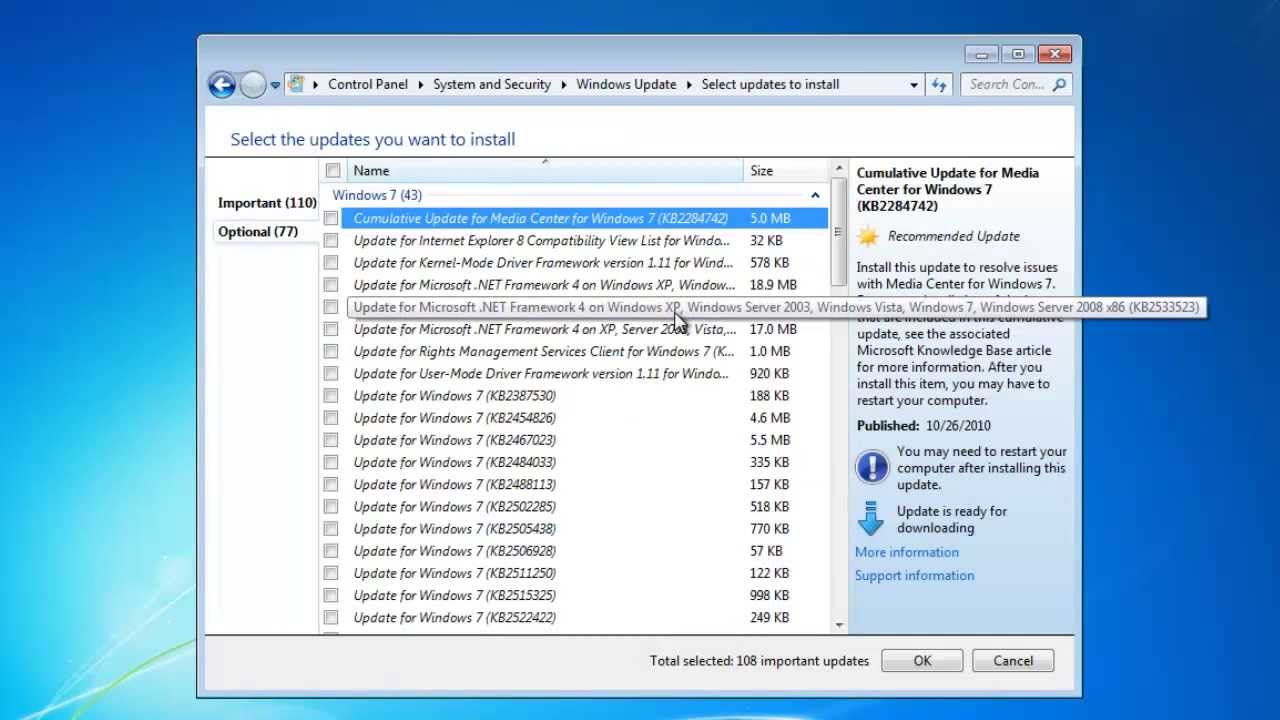Check Rights Management Services Client update
The image size is (1280, 720).
coord(331,351)
